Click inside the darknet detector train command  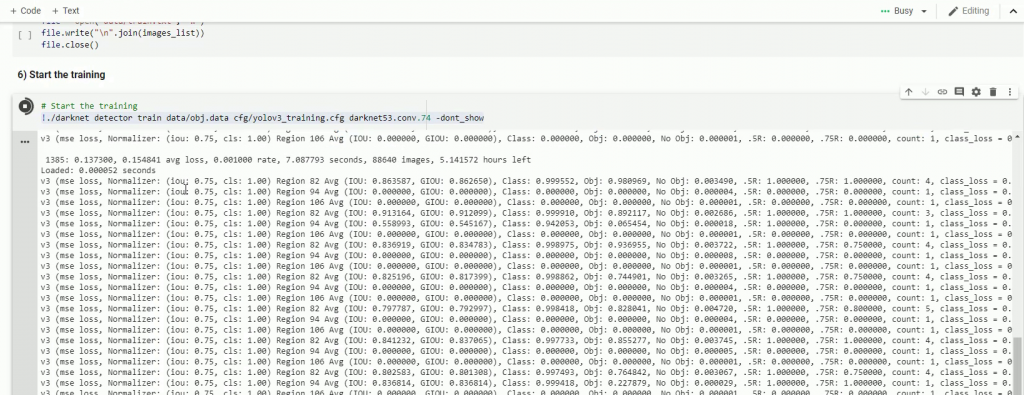point(262,118)
